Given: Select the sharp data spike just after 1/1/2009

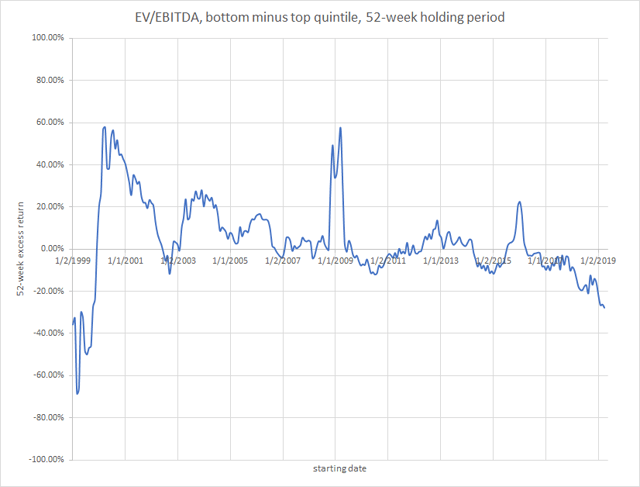Looking at the screenshot, I should pos(341,128).
